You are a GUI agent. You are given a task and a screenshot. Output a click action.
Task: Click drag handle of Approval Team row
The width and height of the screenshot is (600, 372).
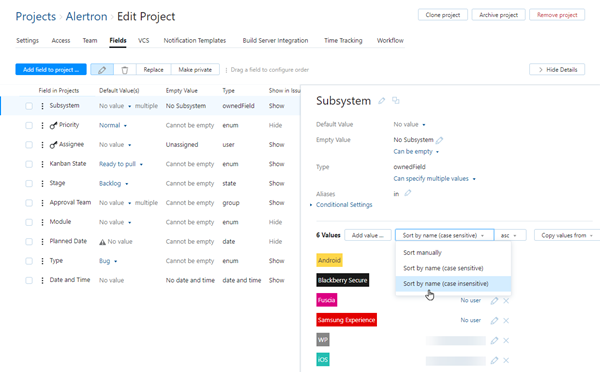tap(42, 203)
